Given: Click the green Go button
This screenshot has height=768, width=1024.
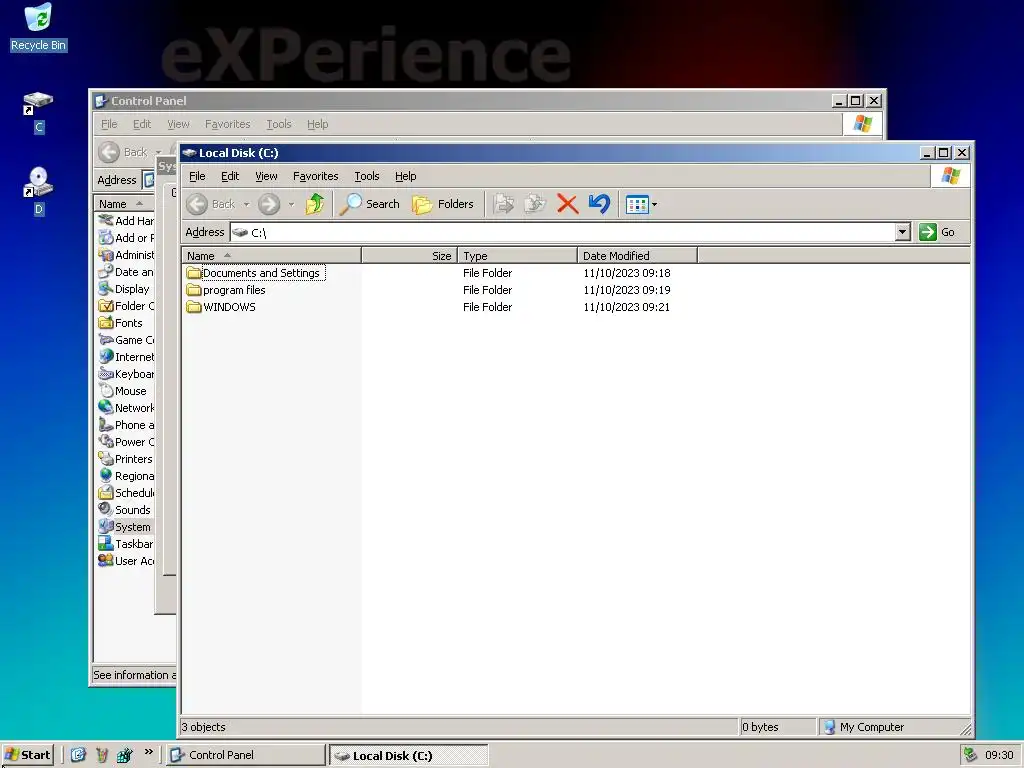Looking at the screenshot, I should click(x=937, y=232).
